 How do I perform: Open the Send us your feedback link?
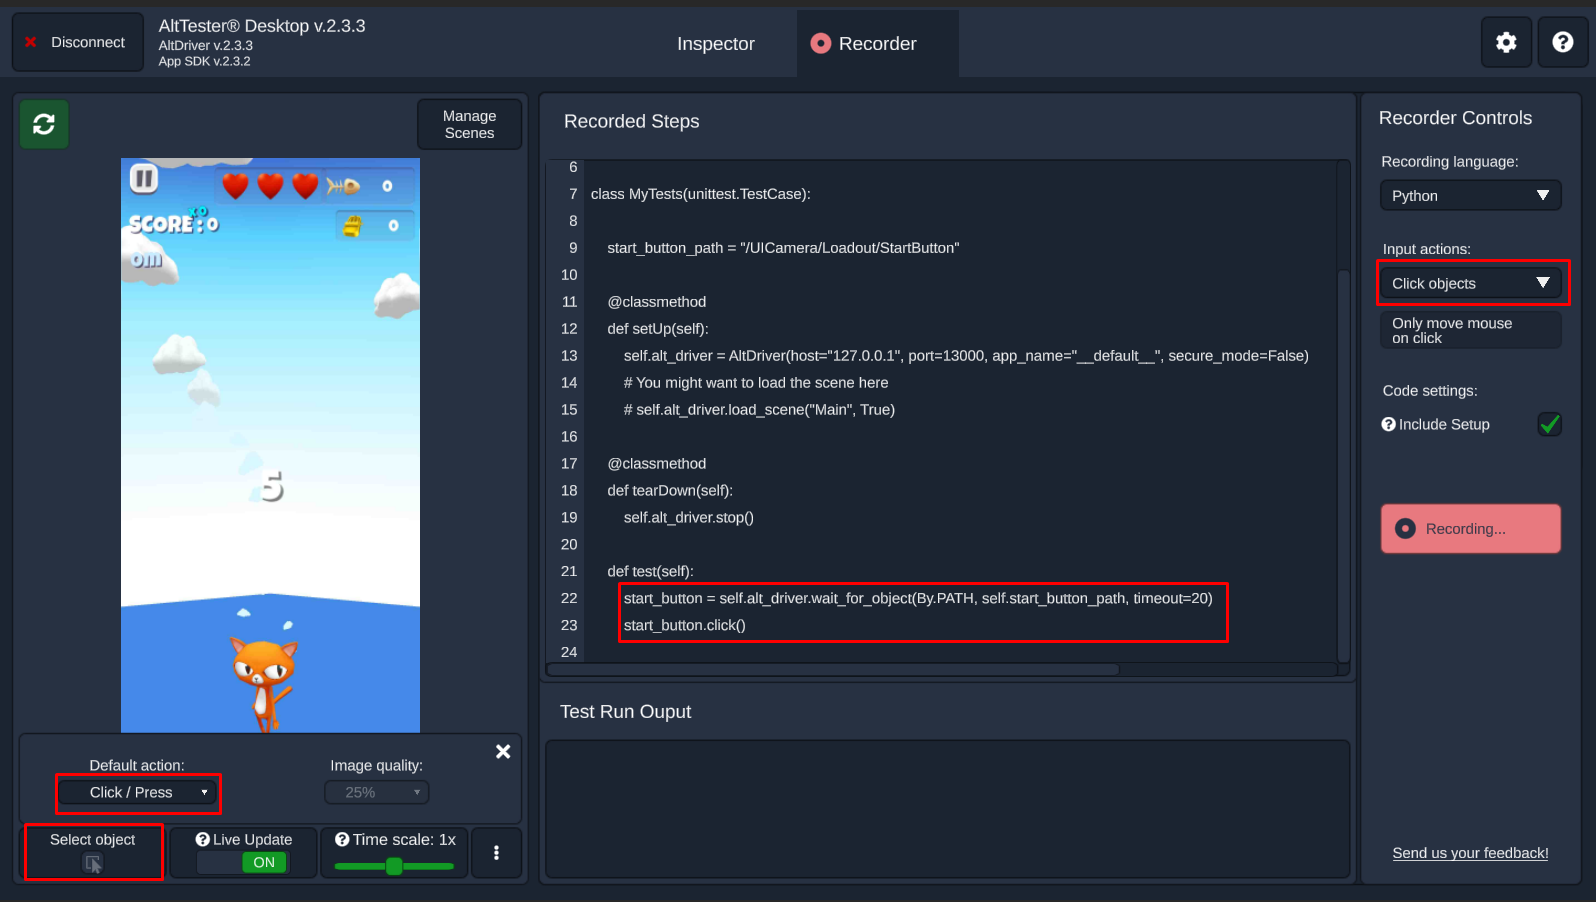point(1470,853)
